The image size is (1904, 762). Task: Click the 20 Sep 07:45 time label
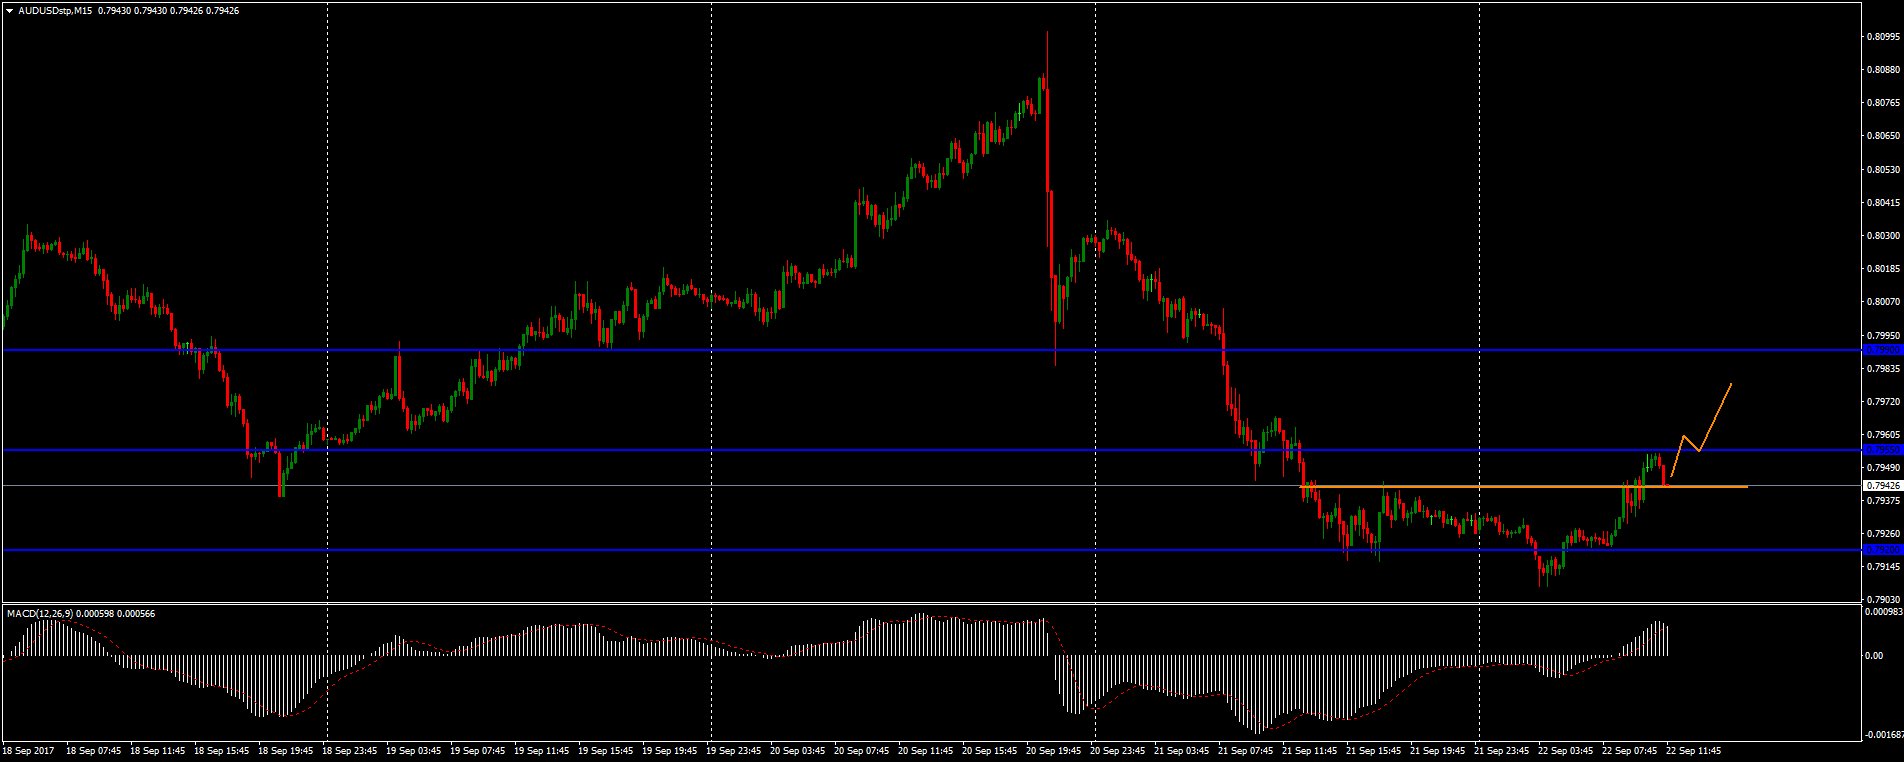[x=864, y=749]
